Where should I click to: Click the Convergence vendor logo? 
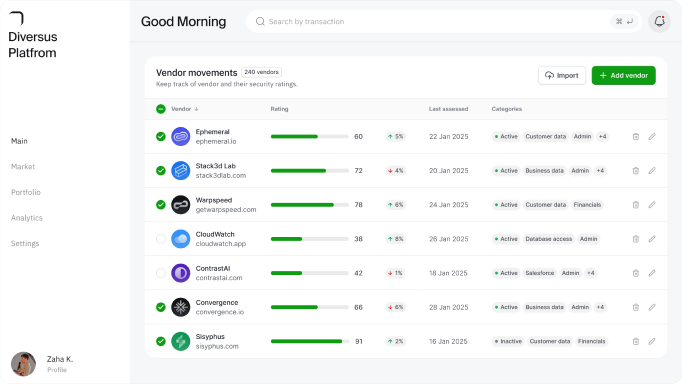181,307
